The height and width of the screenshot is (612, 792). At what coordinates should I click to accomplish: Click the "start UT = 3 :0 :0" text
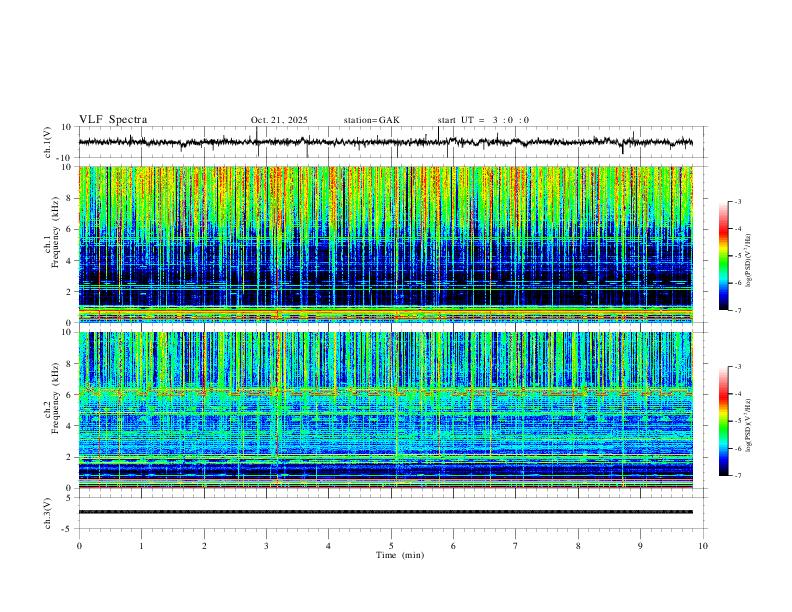coord(483,120)
